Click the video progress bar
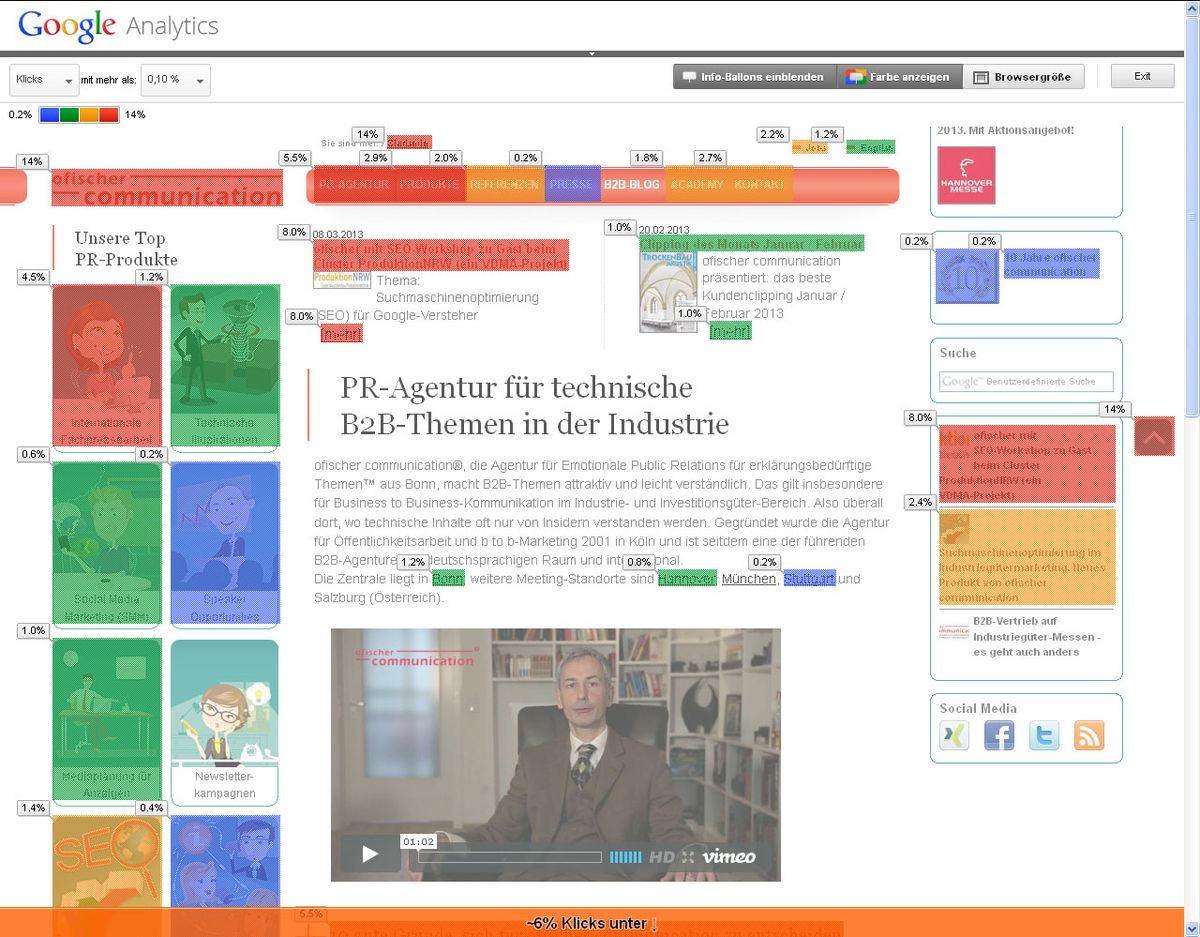Image resolution: width=1200 pixels, height=937 pixels. [510, 857]
